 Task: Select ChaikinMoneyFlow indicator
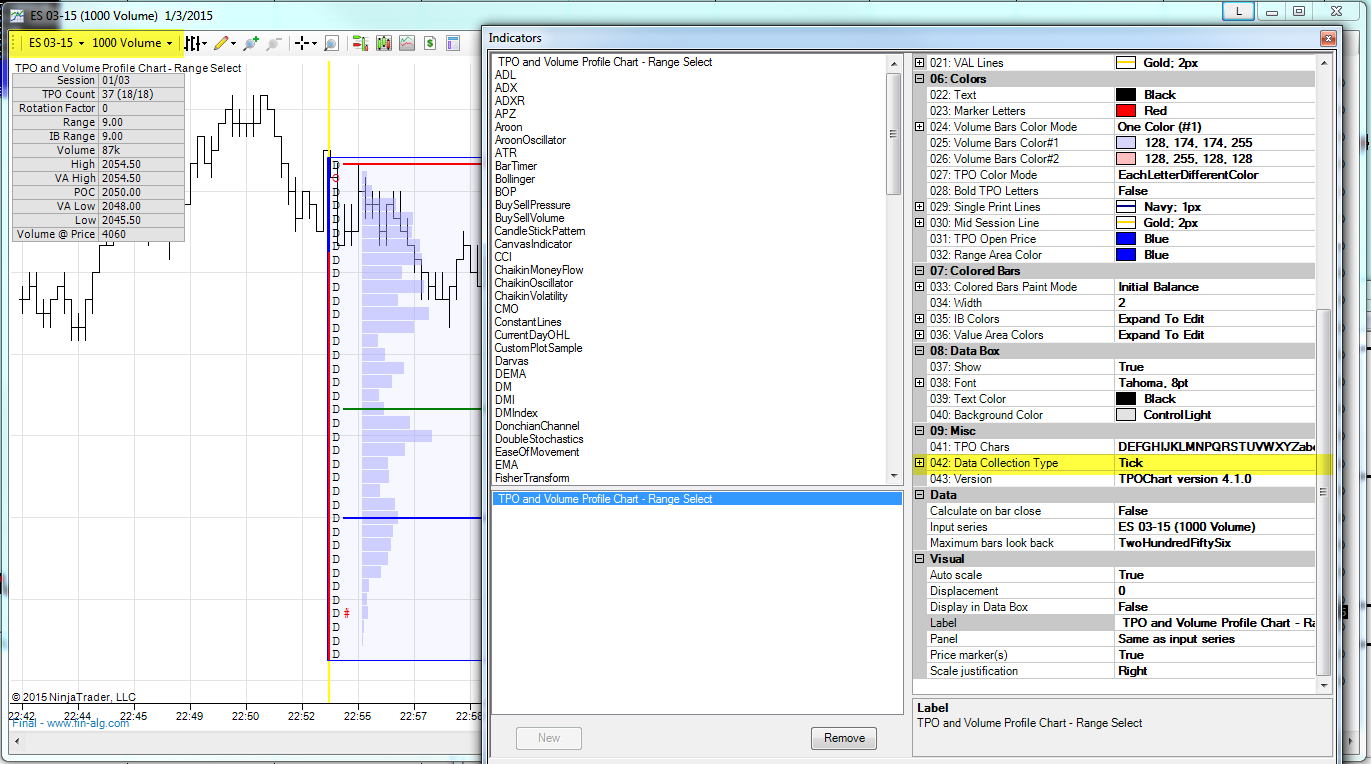click(539, 270)
